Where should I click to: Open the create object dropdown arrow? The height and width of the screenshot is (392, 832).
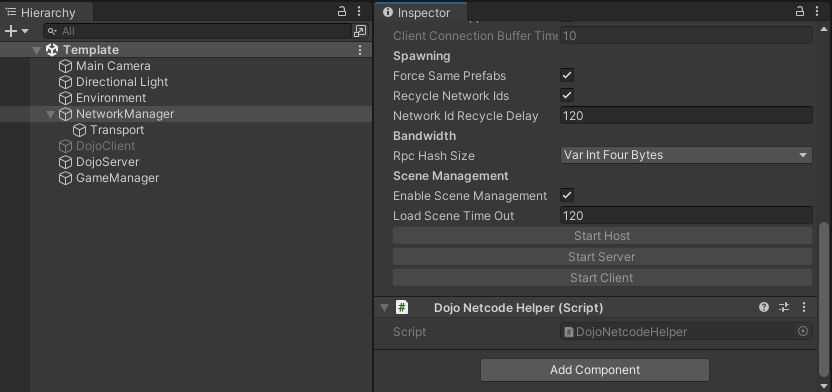(25, 31)
